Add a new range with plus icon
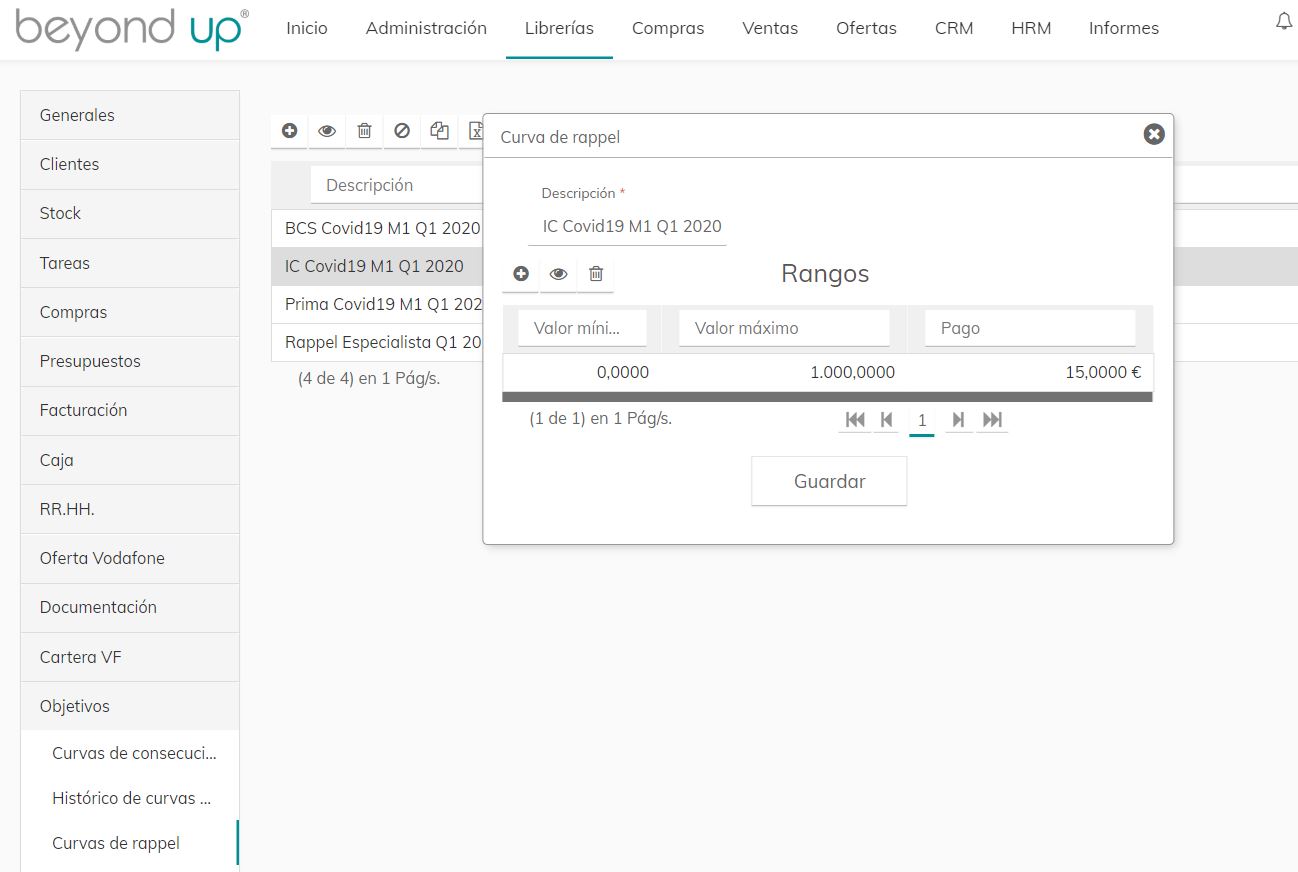 pyautogui.click(x=520, y=273)
